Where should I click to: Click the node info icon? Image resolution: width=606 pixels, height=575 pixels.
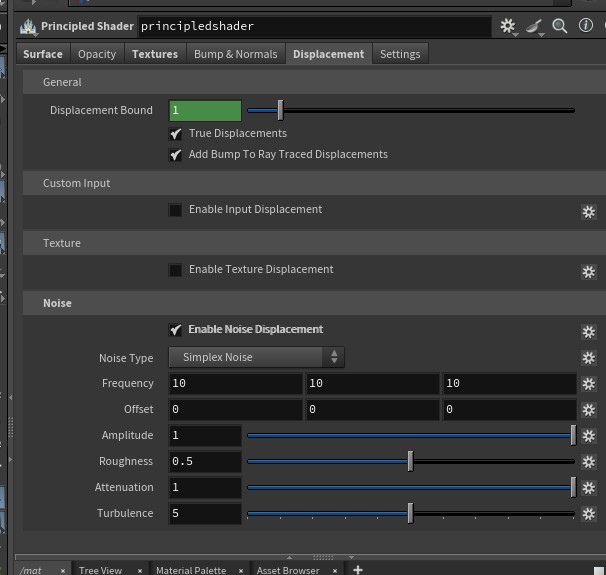(x=585, y=26)
